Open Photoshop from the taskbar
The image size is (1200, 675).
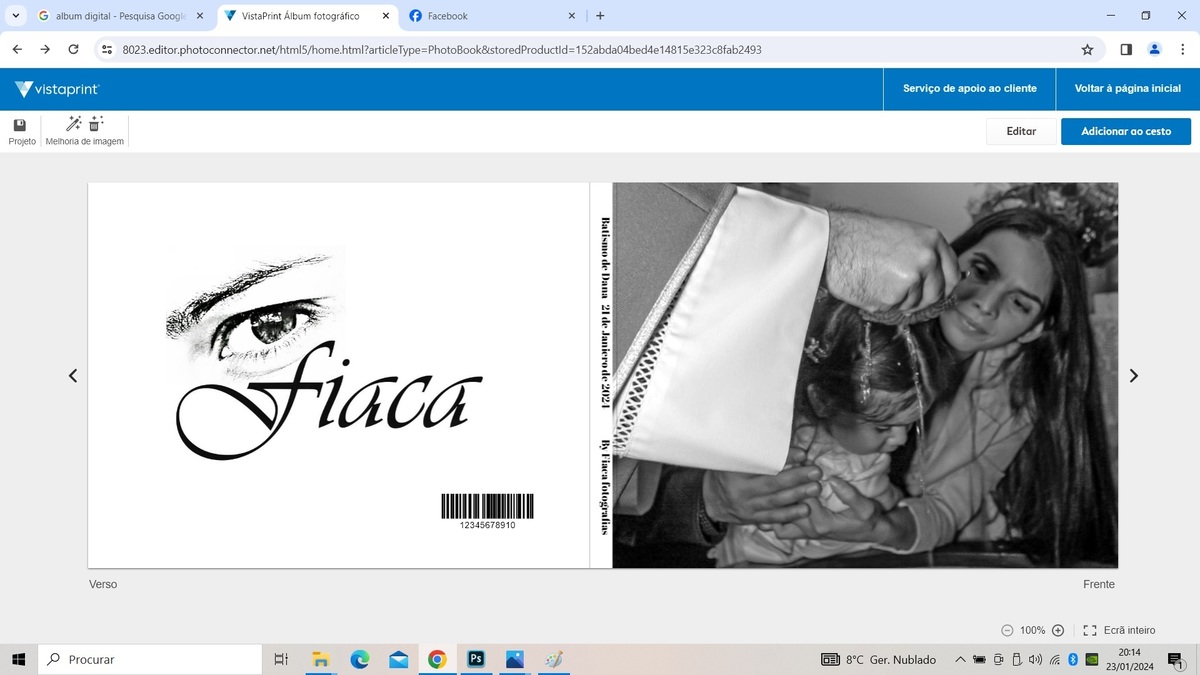476,659
